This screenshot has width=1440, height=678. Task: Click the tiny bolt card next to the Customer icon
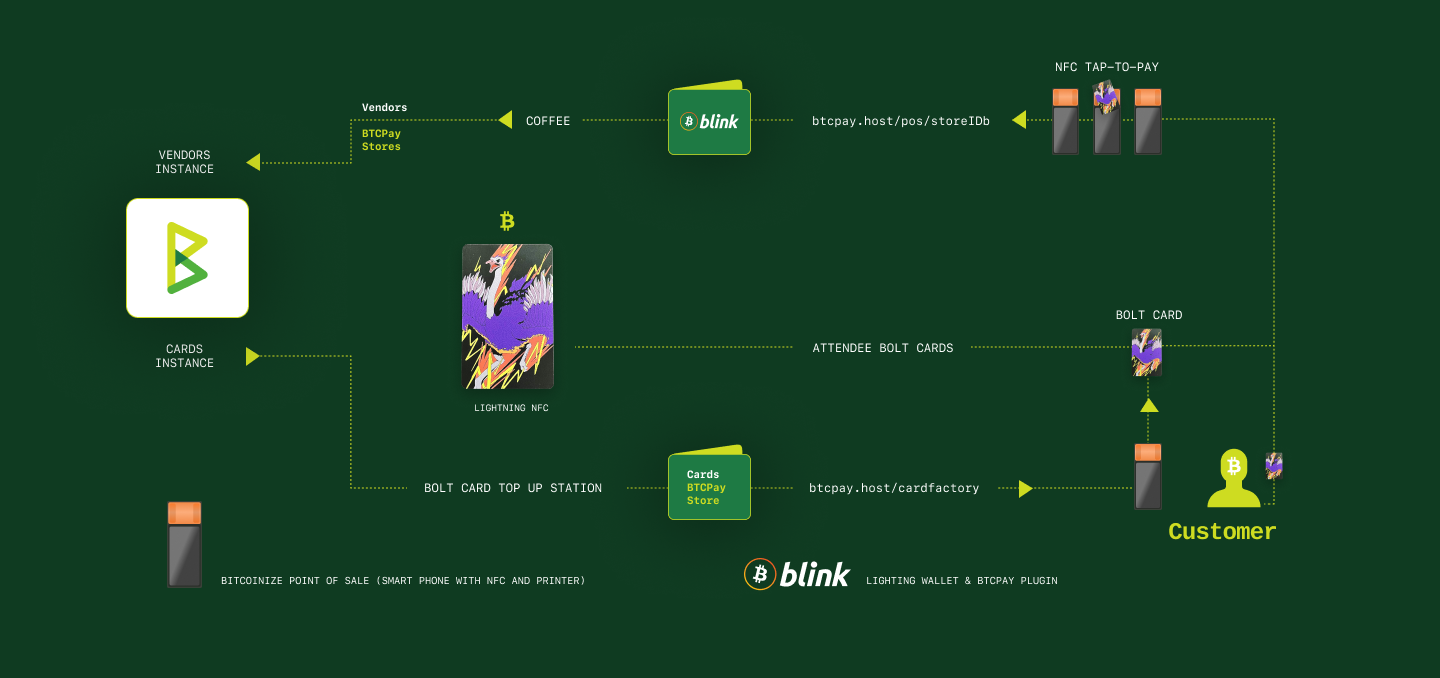pyautogui.click(x=1274, y=465)
